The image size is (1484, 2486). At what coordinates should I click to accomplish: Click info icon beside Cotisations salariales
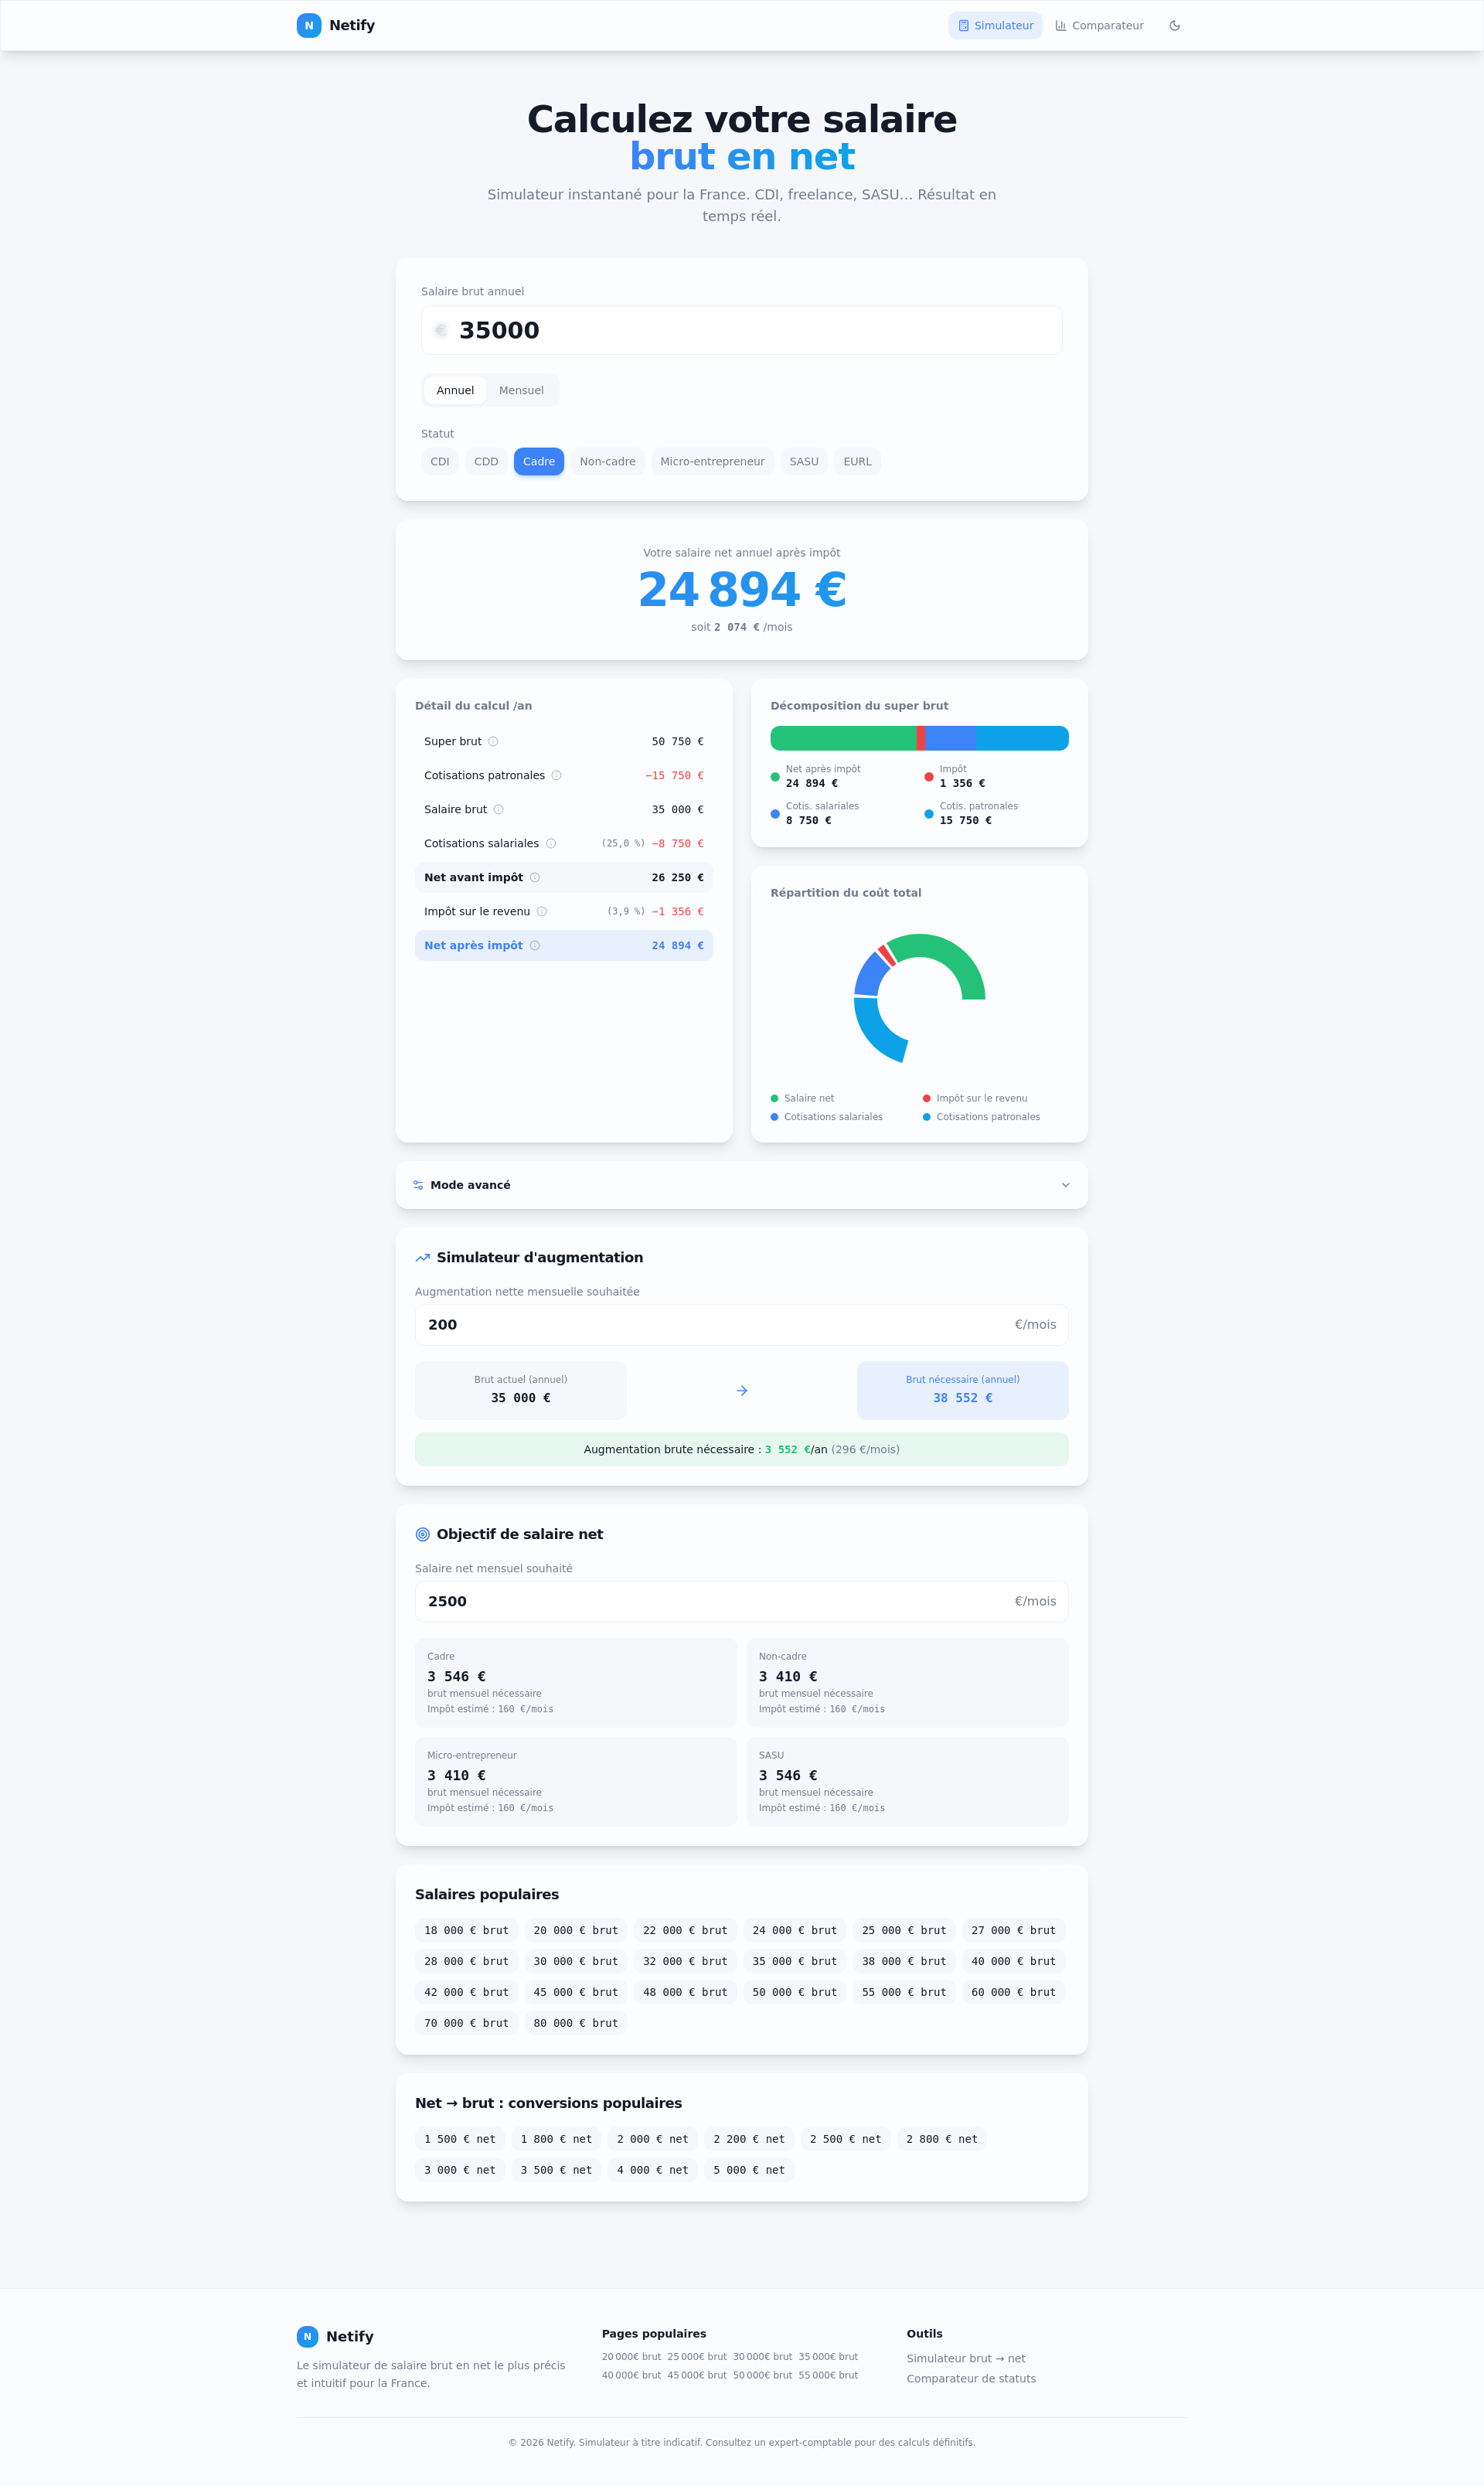click(x=551, y=844)
